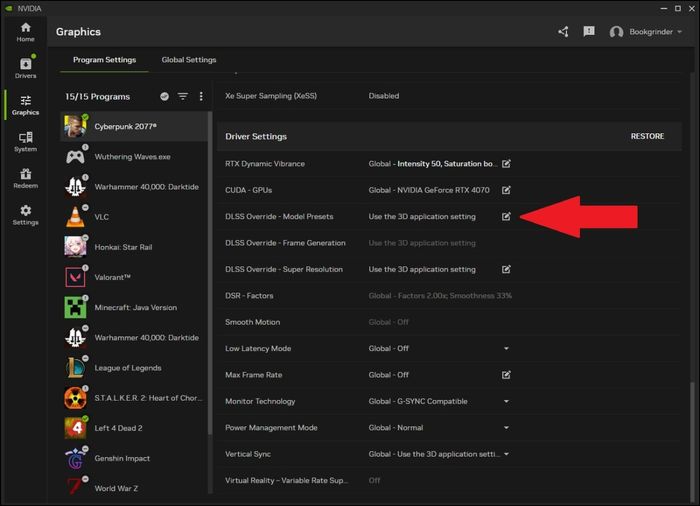Open the System section in sidebar
This screenshot has width=700, height=506.
click(x=25, y=142)
